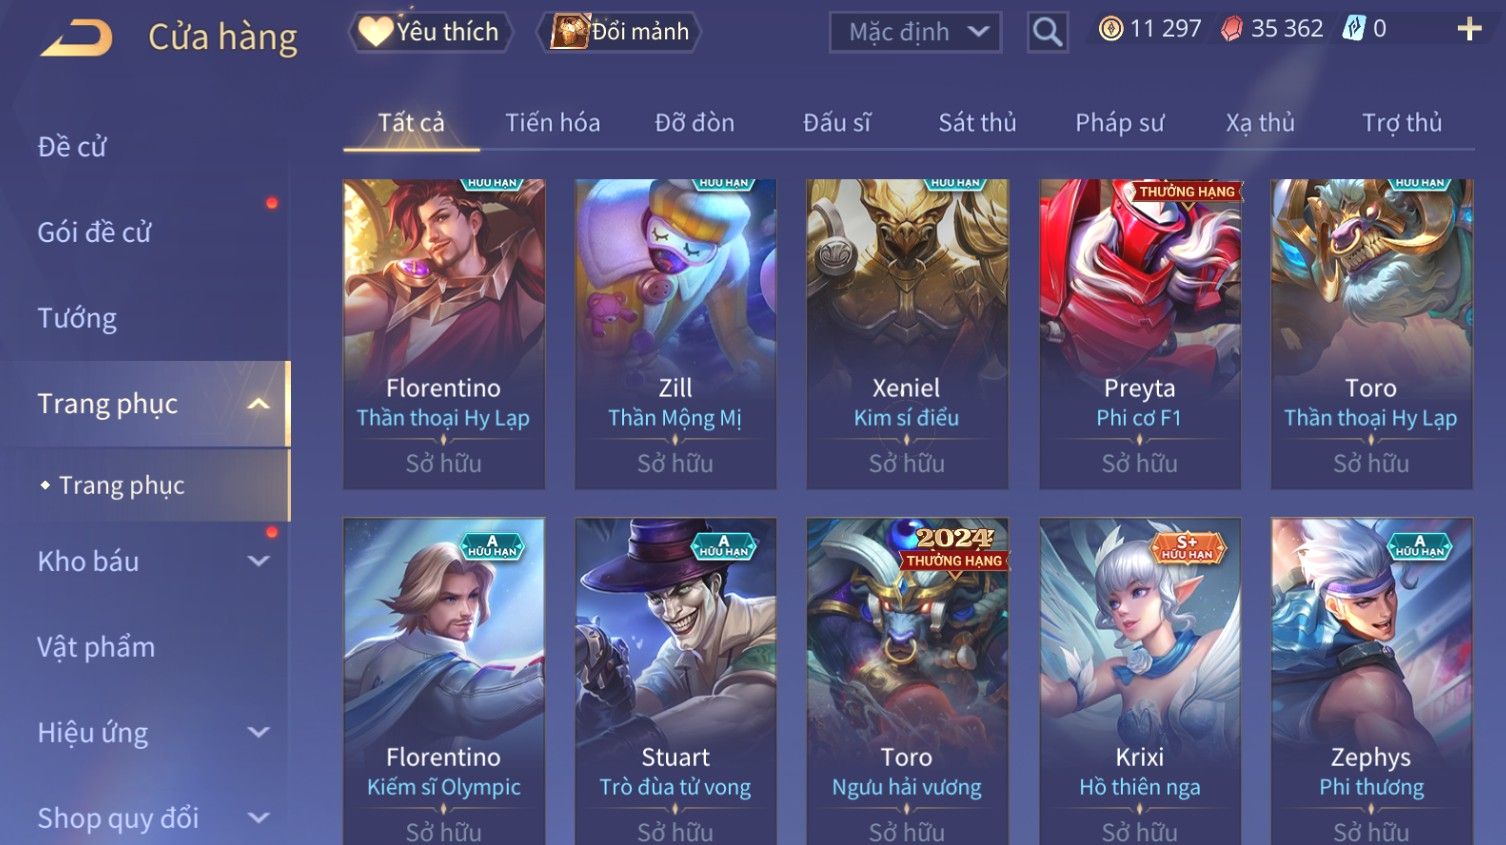Expand the Shop quy đổi section
This screenshot has width=1506, height=845.
point(258,818)
